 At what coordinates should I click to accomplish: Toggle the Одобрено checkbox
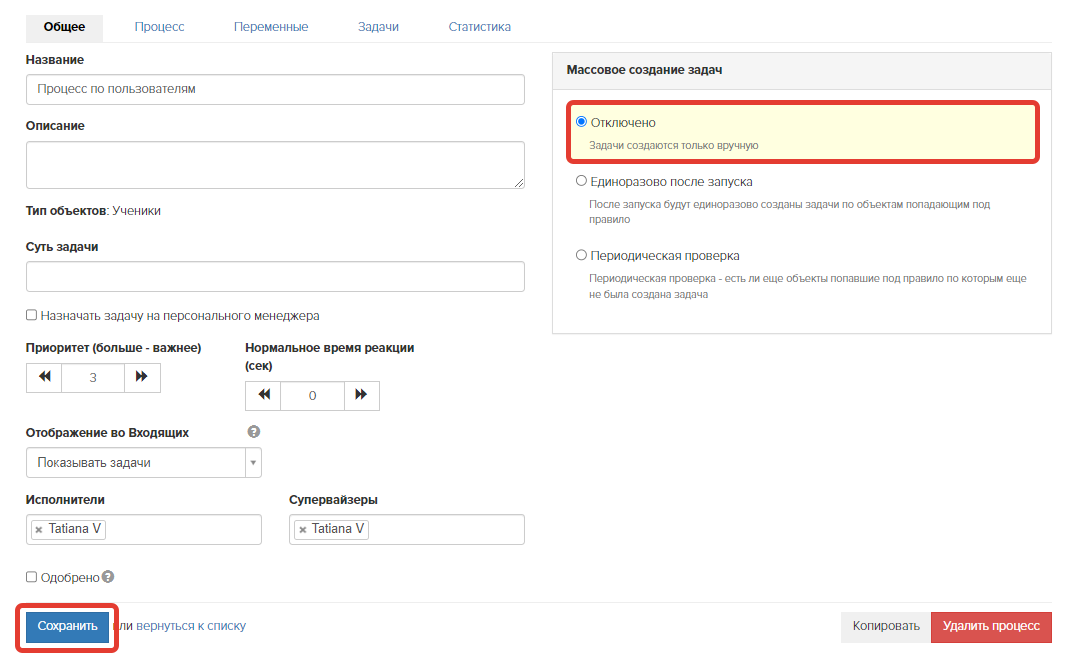point(32,577)
